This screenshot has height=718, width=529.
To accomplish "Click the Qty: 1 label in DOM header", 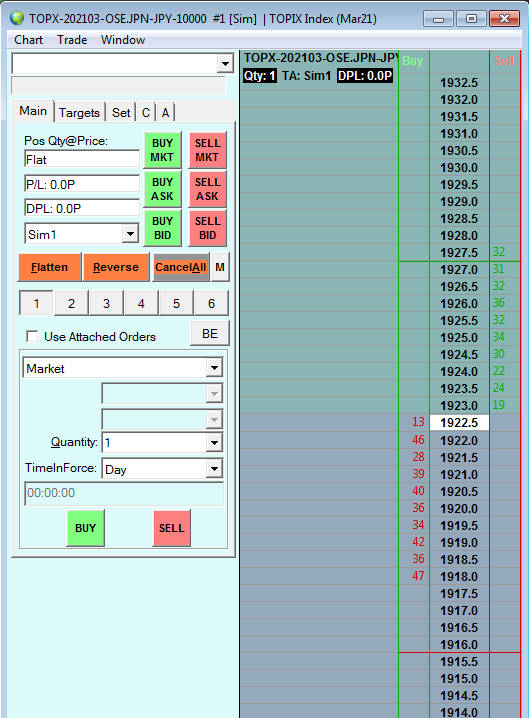I will [x=260, y=76].
